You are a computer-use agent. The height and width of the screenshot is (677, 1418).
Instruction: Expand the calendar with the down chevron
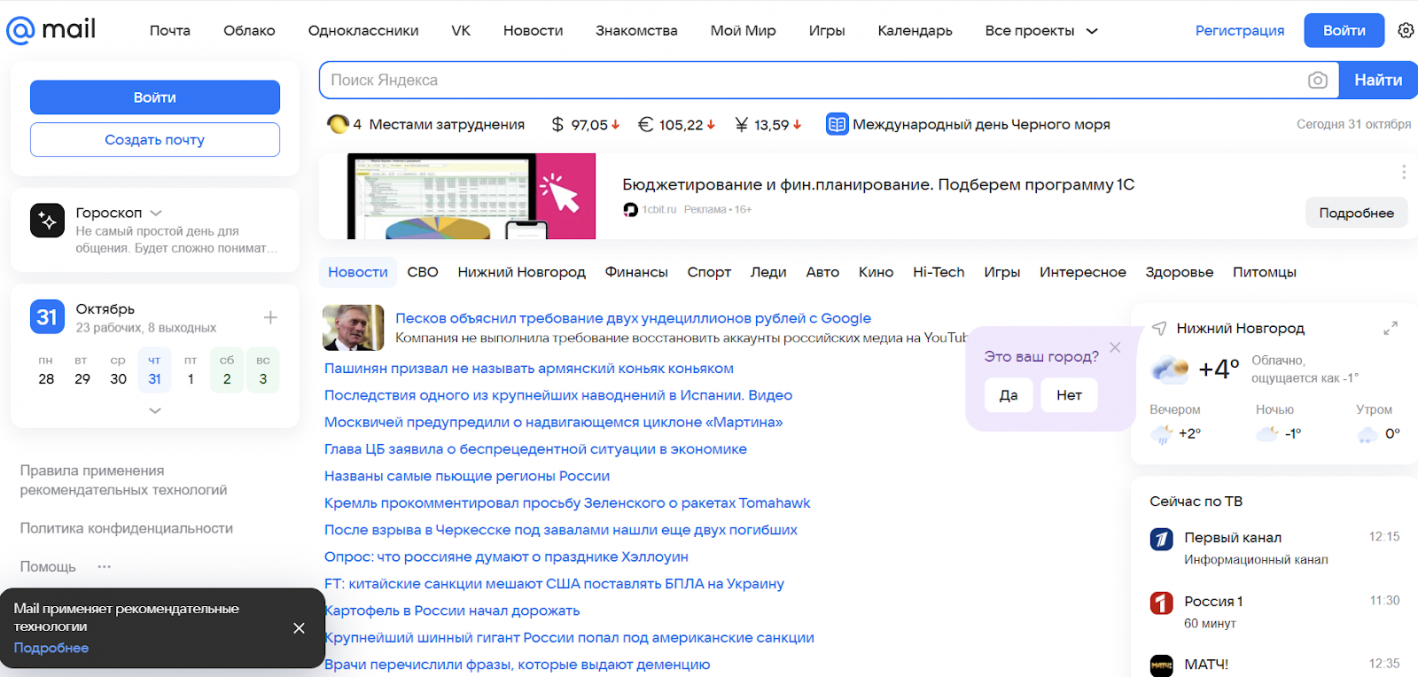pos(155,410)
